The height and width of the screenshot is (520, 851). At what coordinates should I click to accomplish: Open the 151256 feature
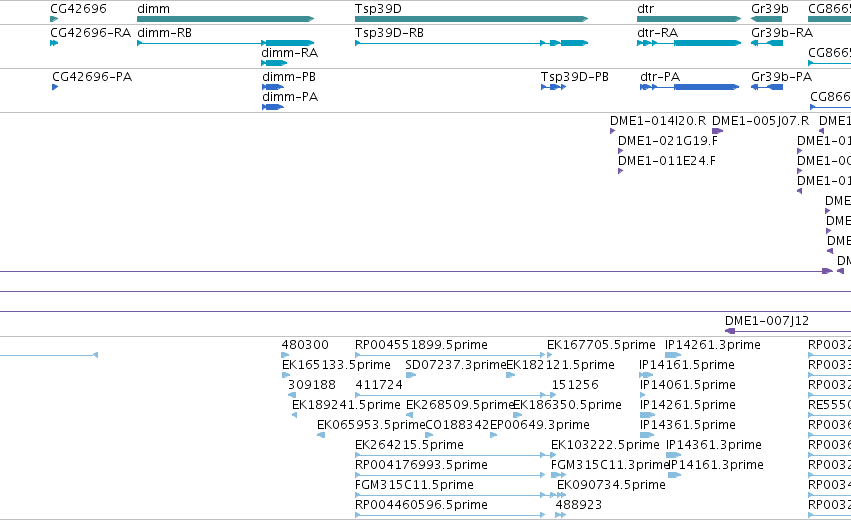[x=555, y=395]
